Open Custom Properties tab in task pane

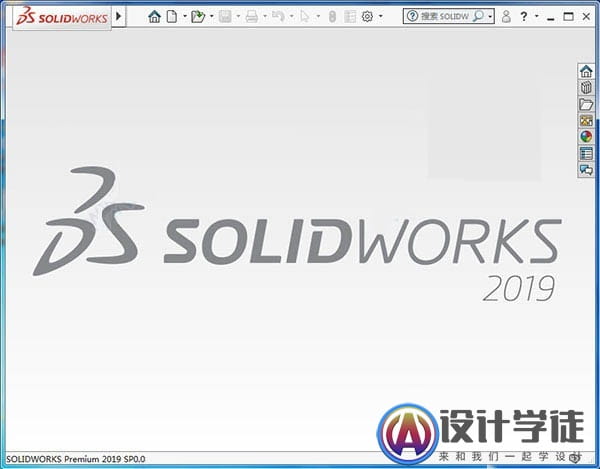coord(586,153)
